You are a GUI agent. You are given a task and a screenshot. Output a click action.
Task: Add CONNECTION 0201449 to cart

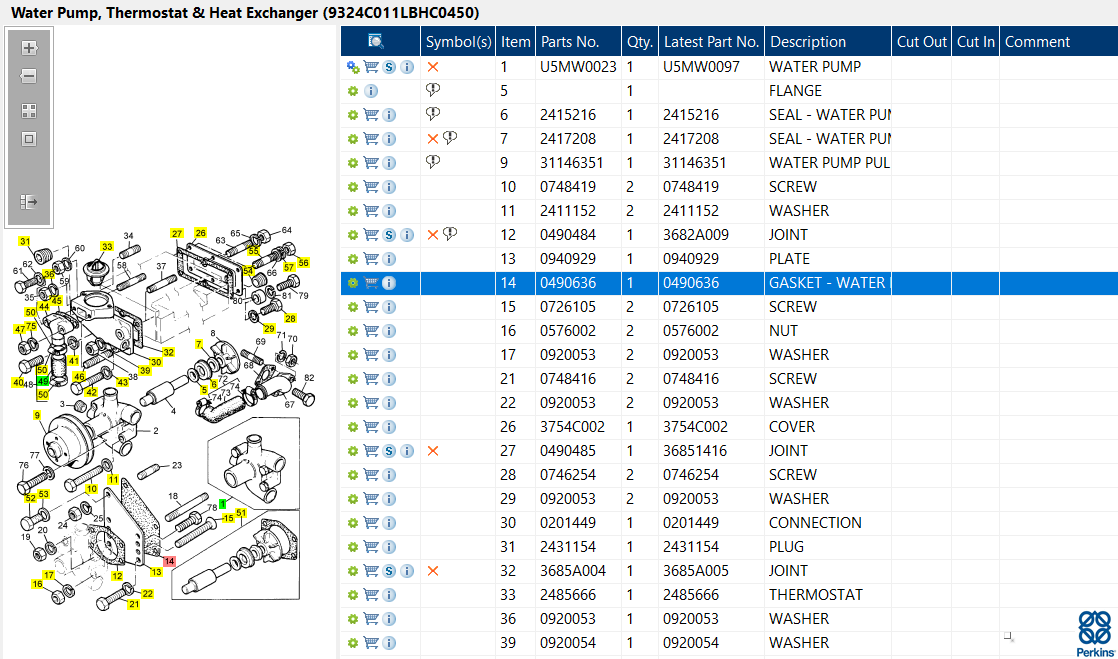click(x=371, y=523)
